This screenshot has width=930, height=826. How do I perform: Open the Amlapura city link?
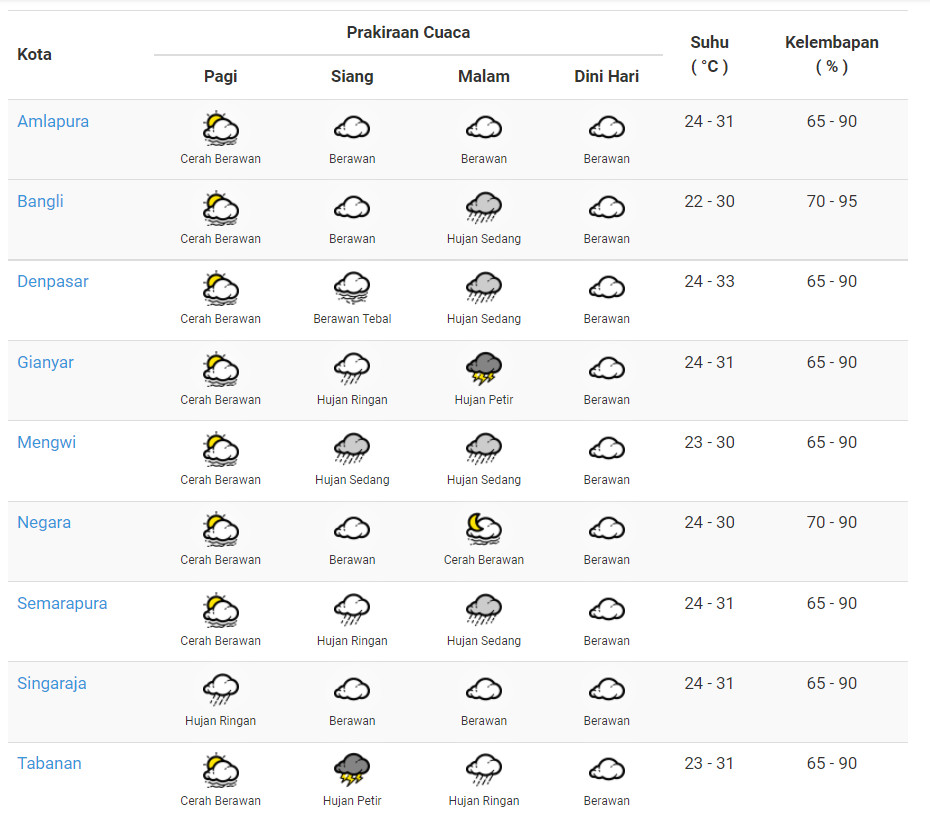[53, 121]
